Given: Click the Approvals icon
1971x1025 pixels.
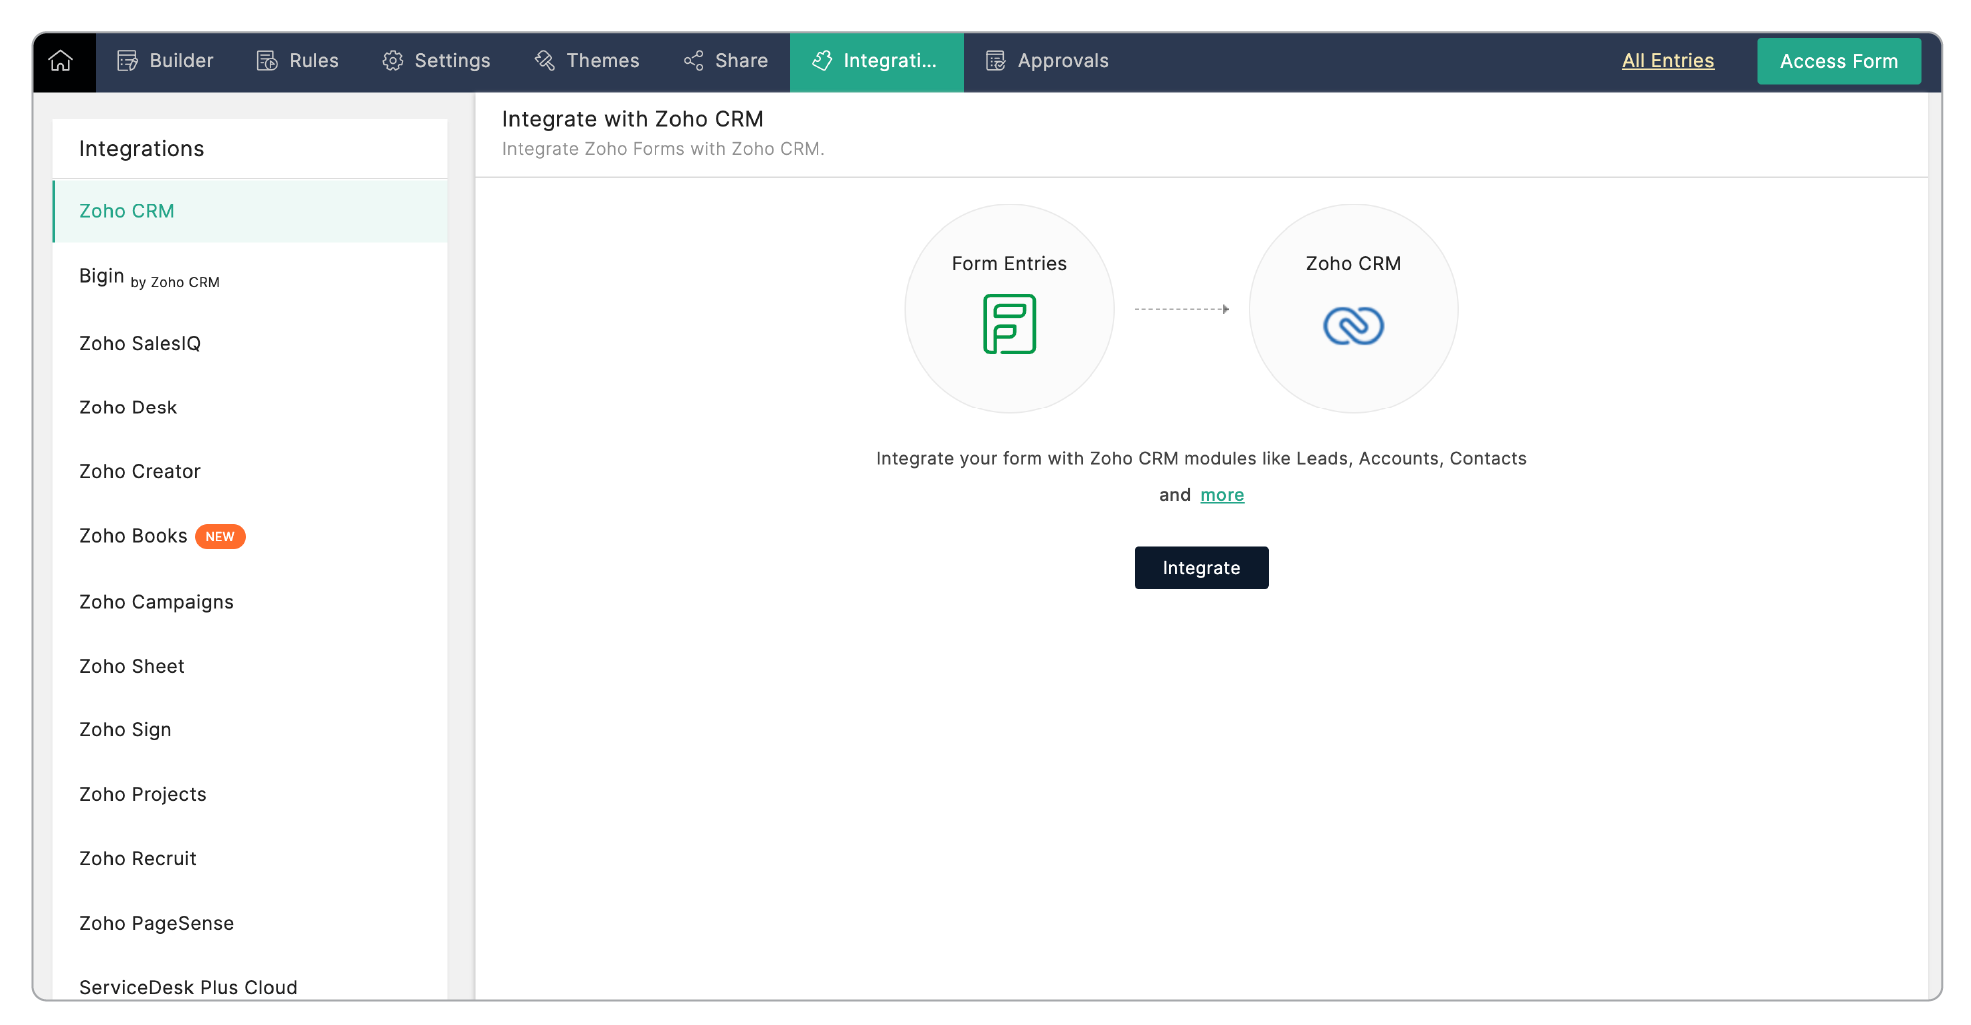Looking at the screenshot, I should tap(995, 61).
